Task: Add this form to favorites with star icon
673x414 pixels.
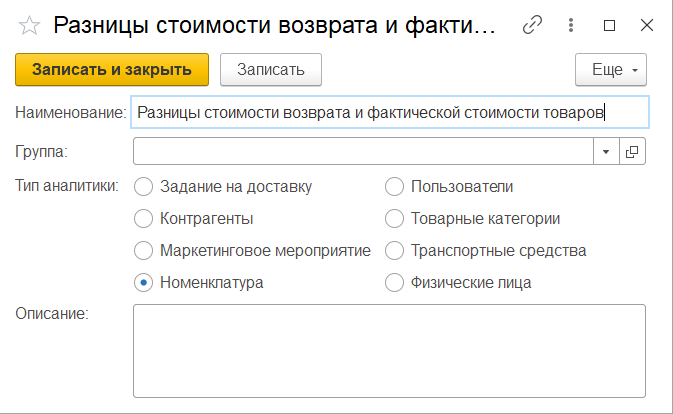Action: point(29,25)
